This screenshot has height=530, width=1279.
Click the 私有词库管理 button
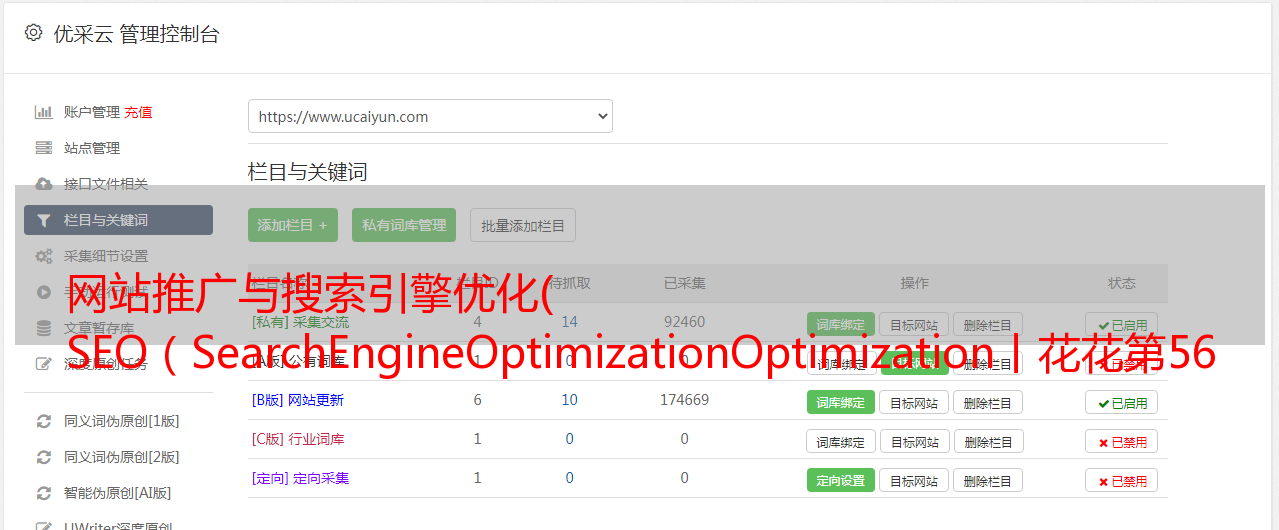pos(404,225)
